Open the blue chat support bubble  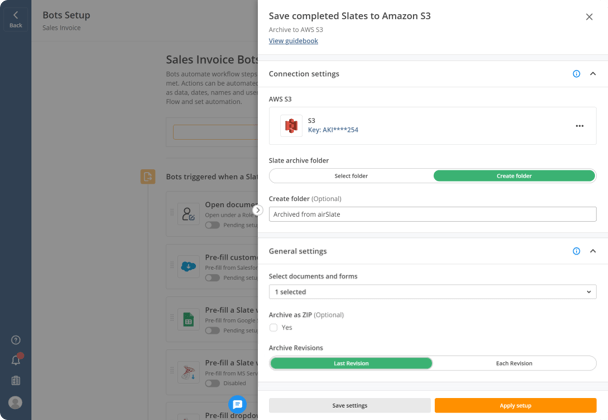[x=237, y=404]
